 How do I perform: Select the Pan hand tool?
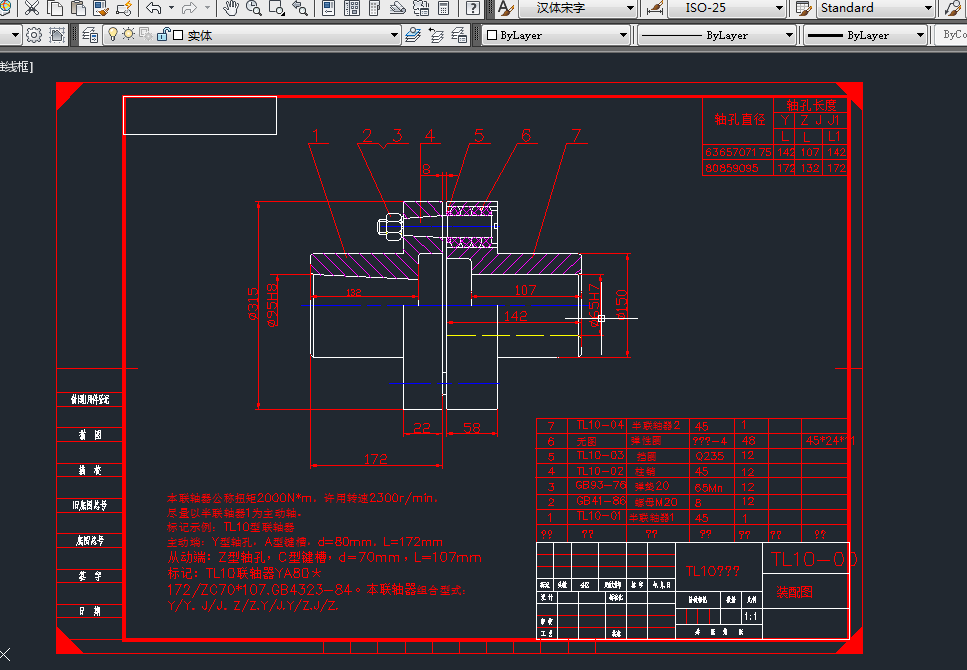[x=231, y=8]
